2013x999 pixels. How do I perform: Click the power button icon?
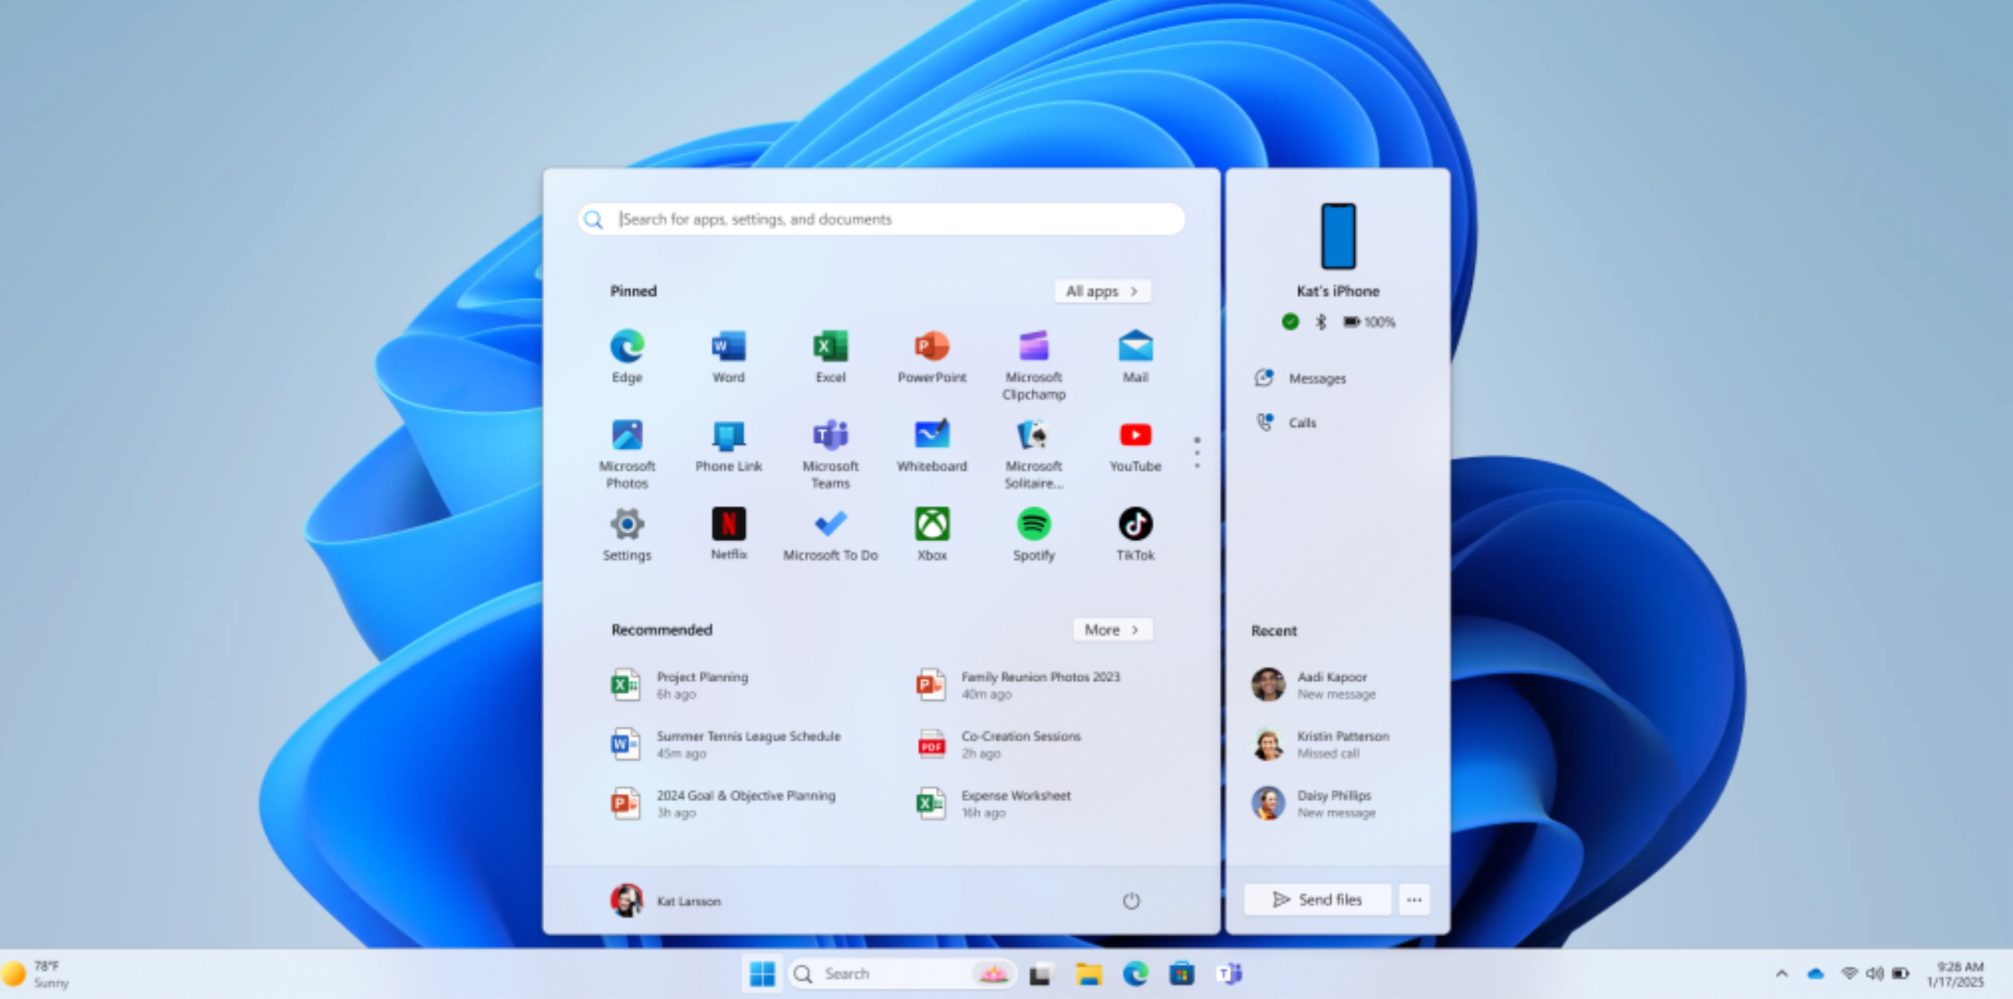[1131, 901]
